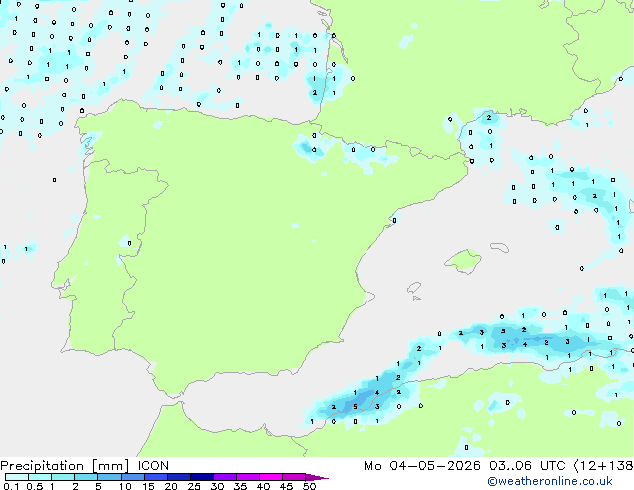The height and width of the screenshot is (490, 634).
Task: Click the '40' legend scale label
Action: (x=263, y=486)
